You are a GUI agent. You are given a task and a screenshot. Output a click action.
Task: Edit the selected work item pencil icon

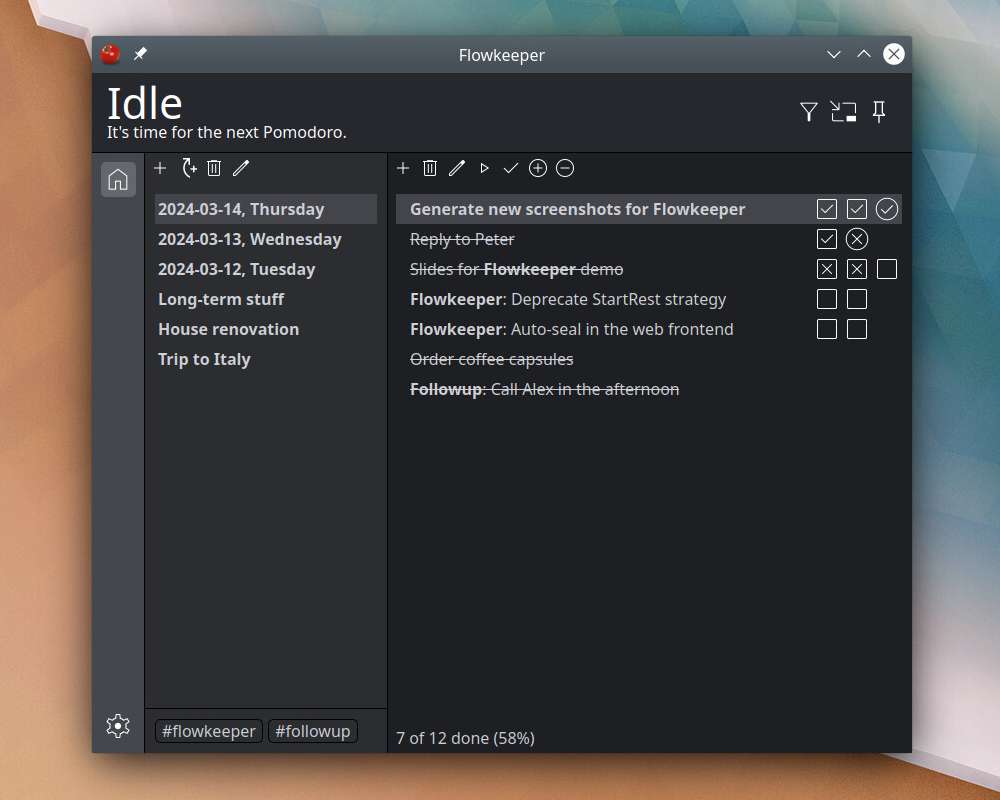457,168
